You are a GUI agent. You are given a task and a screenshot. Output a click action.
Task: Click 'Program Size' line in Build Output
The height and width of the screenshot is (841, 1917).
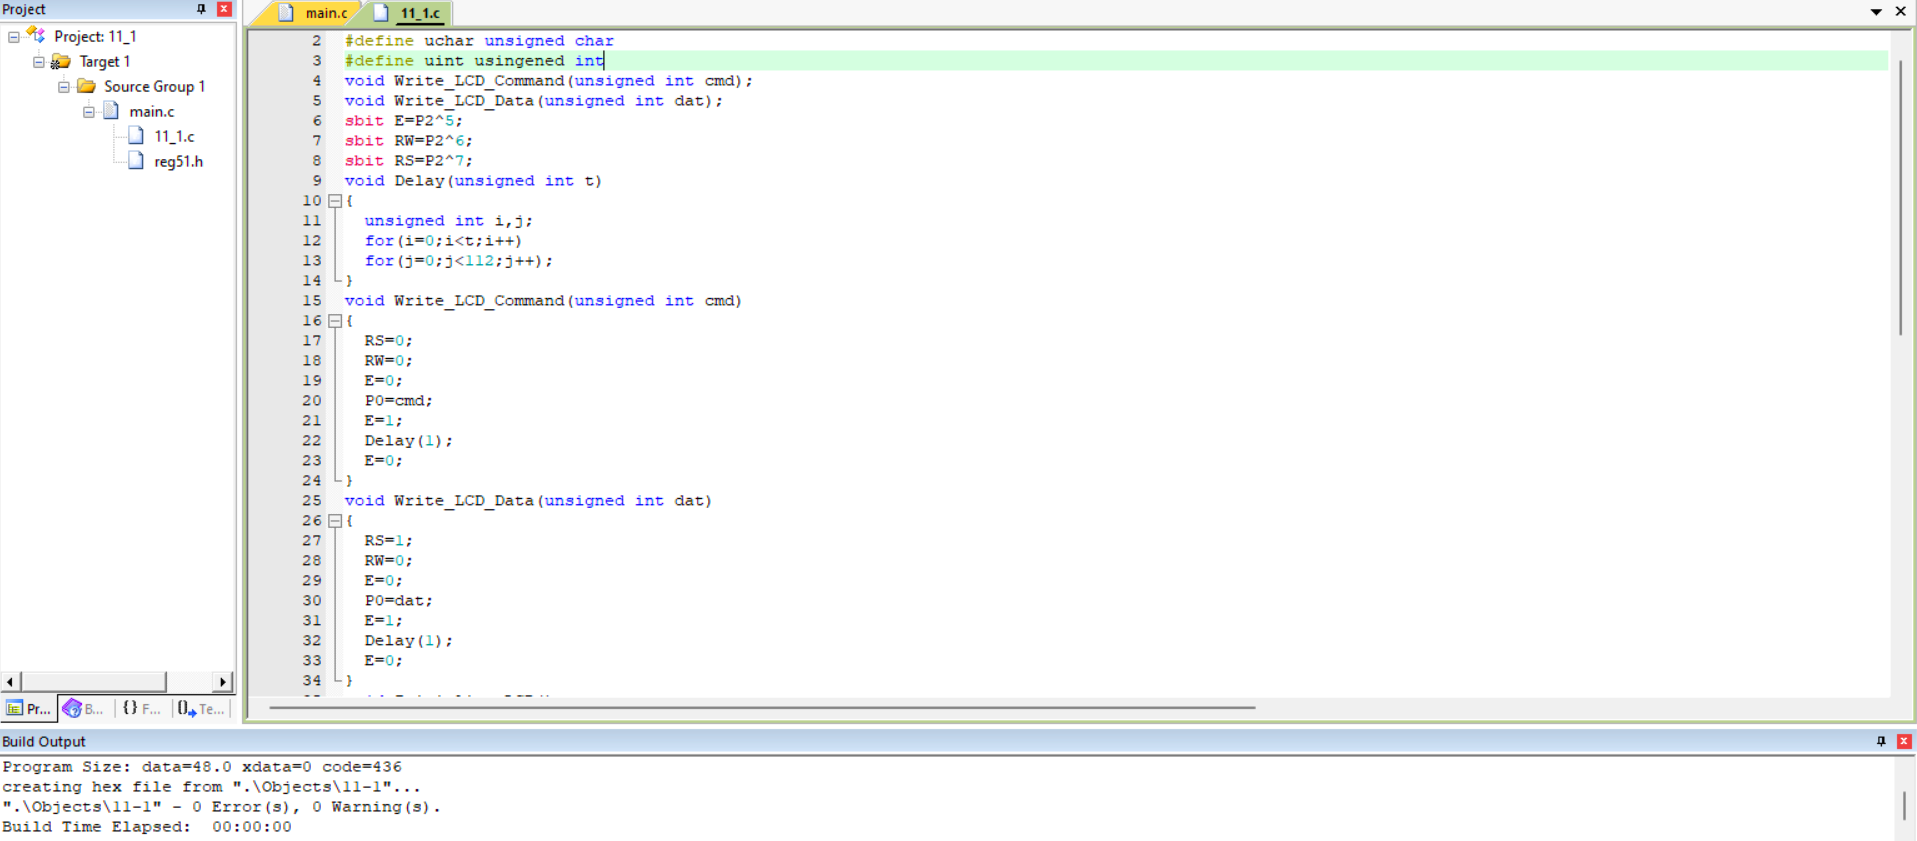[202, 767]
